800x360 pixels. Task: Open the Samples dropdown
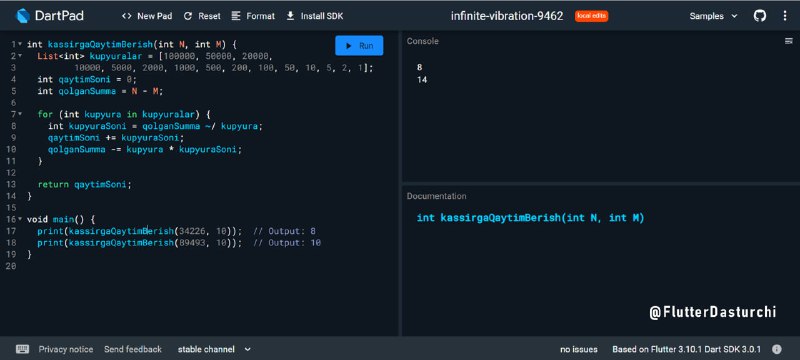[x=713, y=16]
